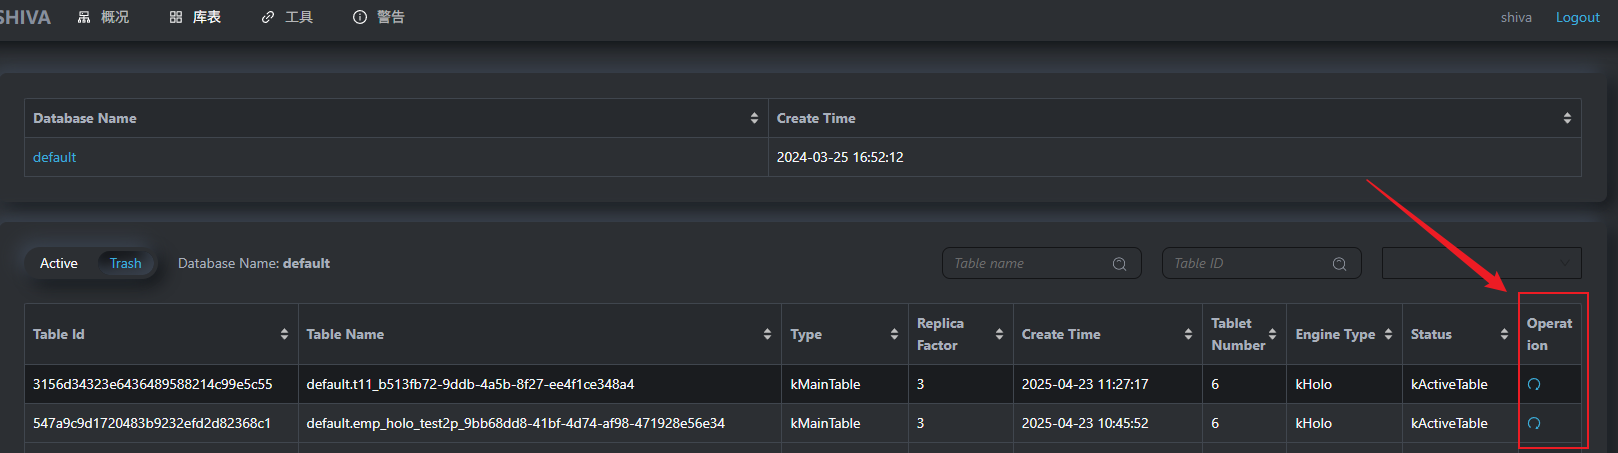
Task: Open the 工具 tools menu
Action: click(x=288, y=17)
